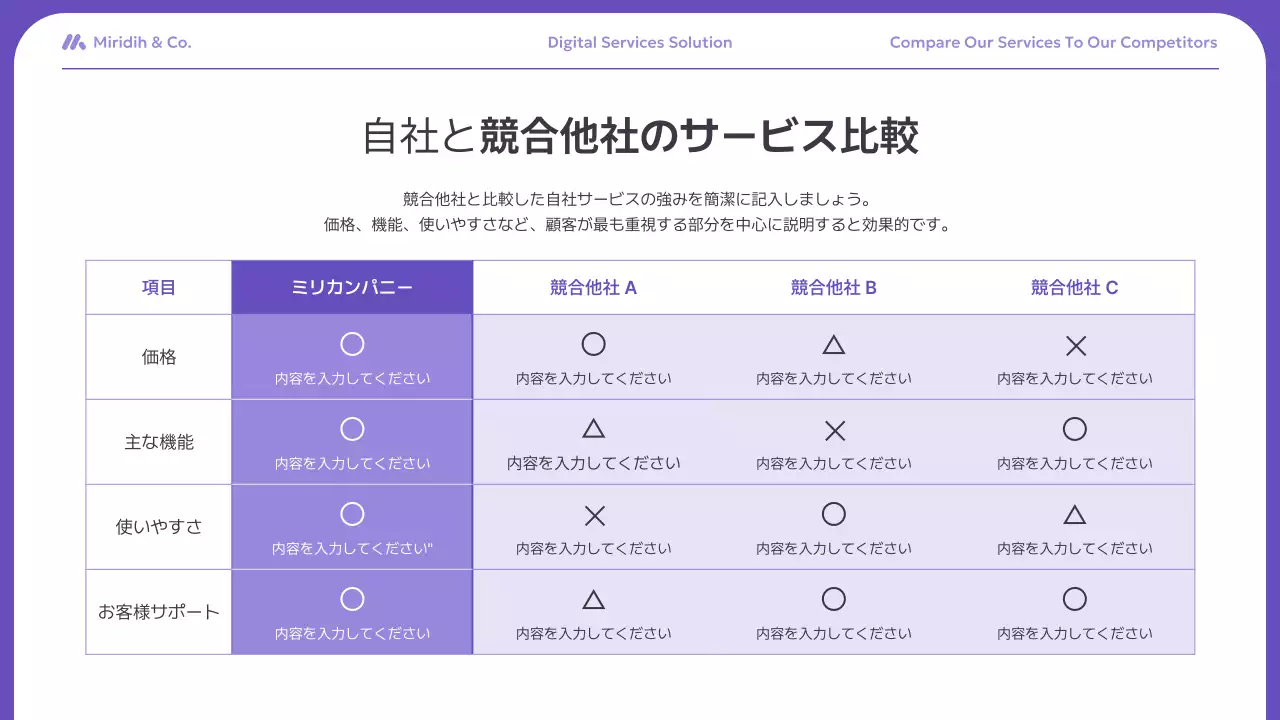Open Compare Our Services To Our Competitors section
Viewport: 1280px width, 720px height.
1053,42
